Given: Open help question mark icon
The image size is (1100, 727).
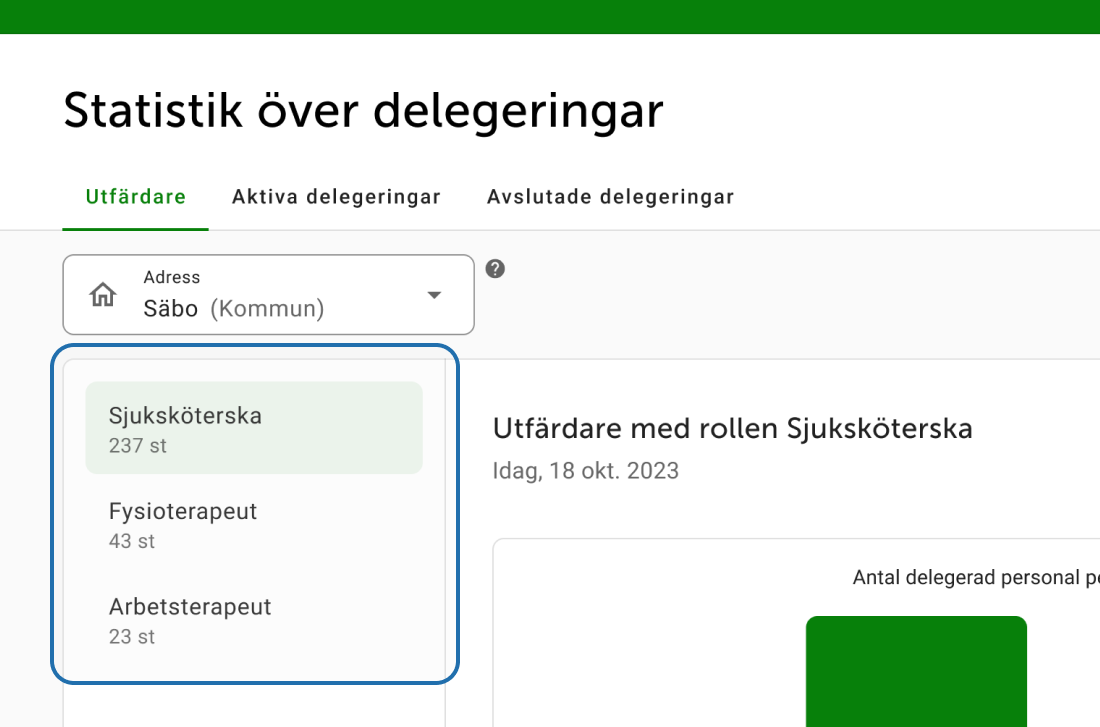Looking at the screenshot, I should [495, 269].
